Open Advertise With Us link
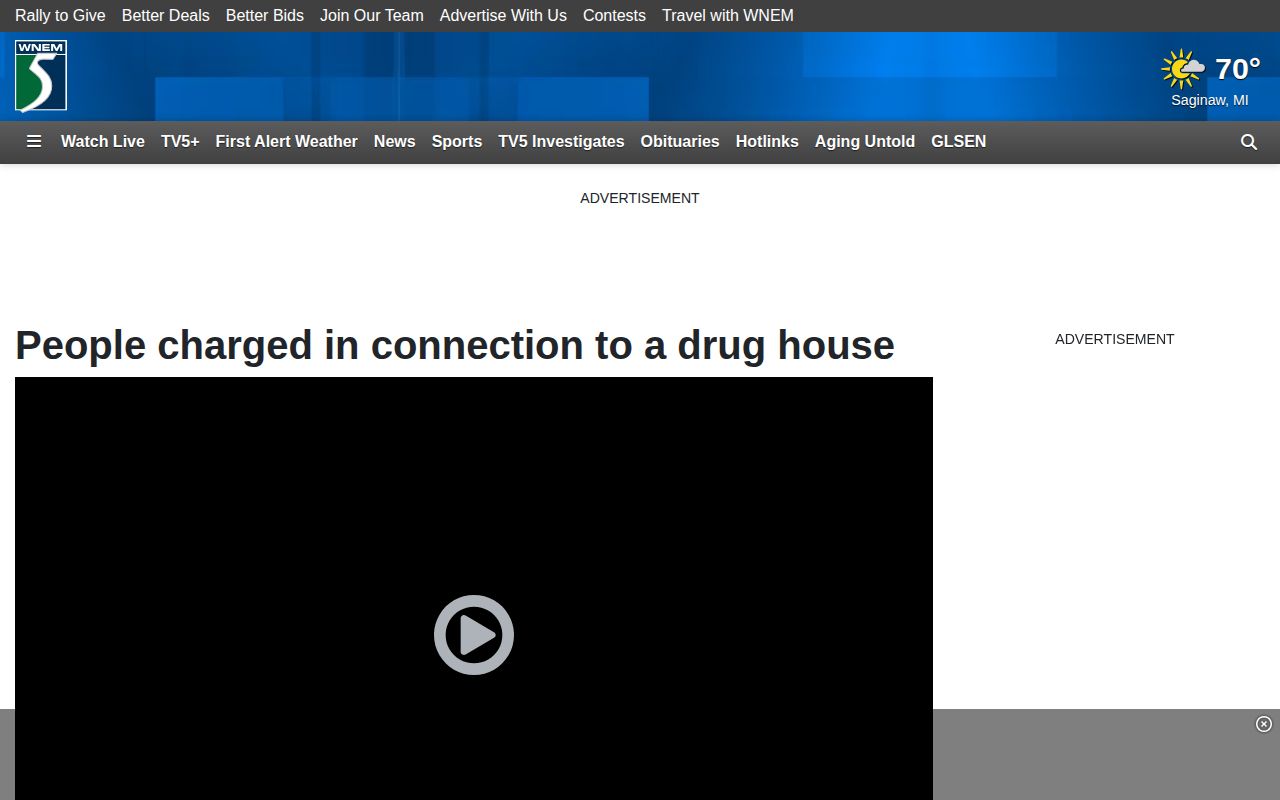Screen dimensions: 1280x800 [x=503, y=16]
